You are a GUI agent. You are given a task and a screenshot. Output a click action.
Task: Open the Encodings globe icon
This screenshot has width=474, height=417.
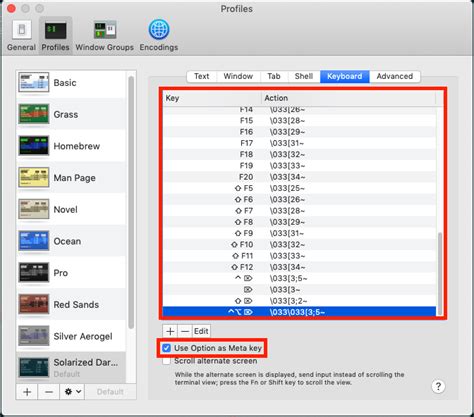159,29
